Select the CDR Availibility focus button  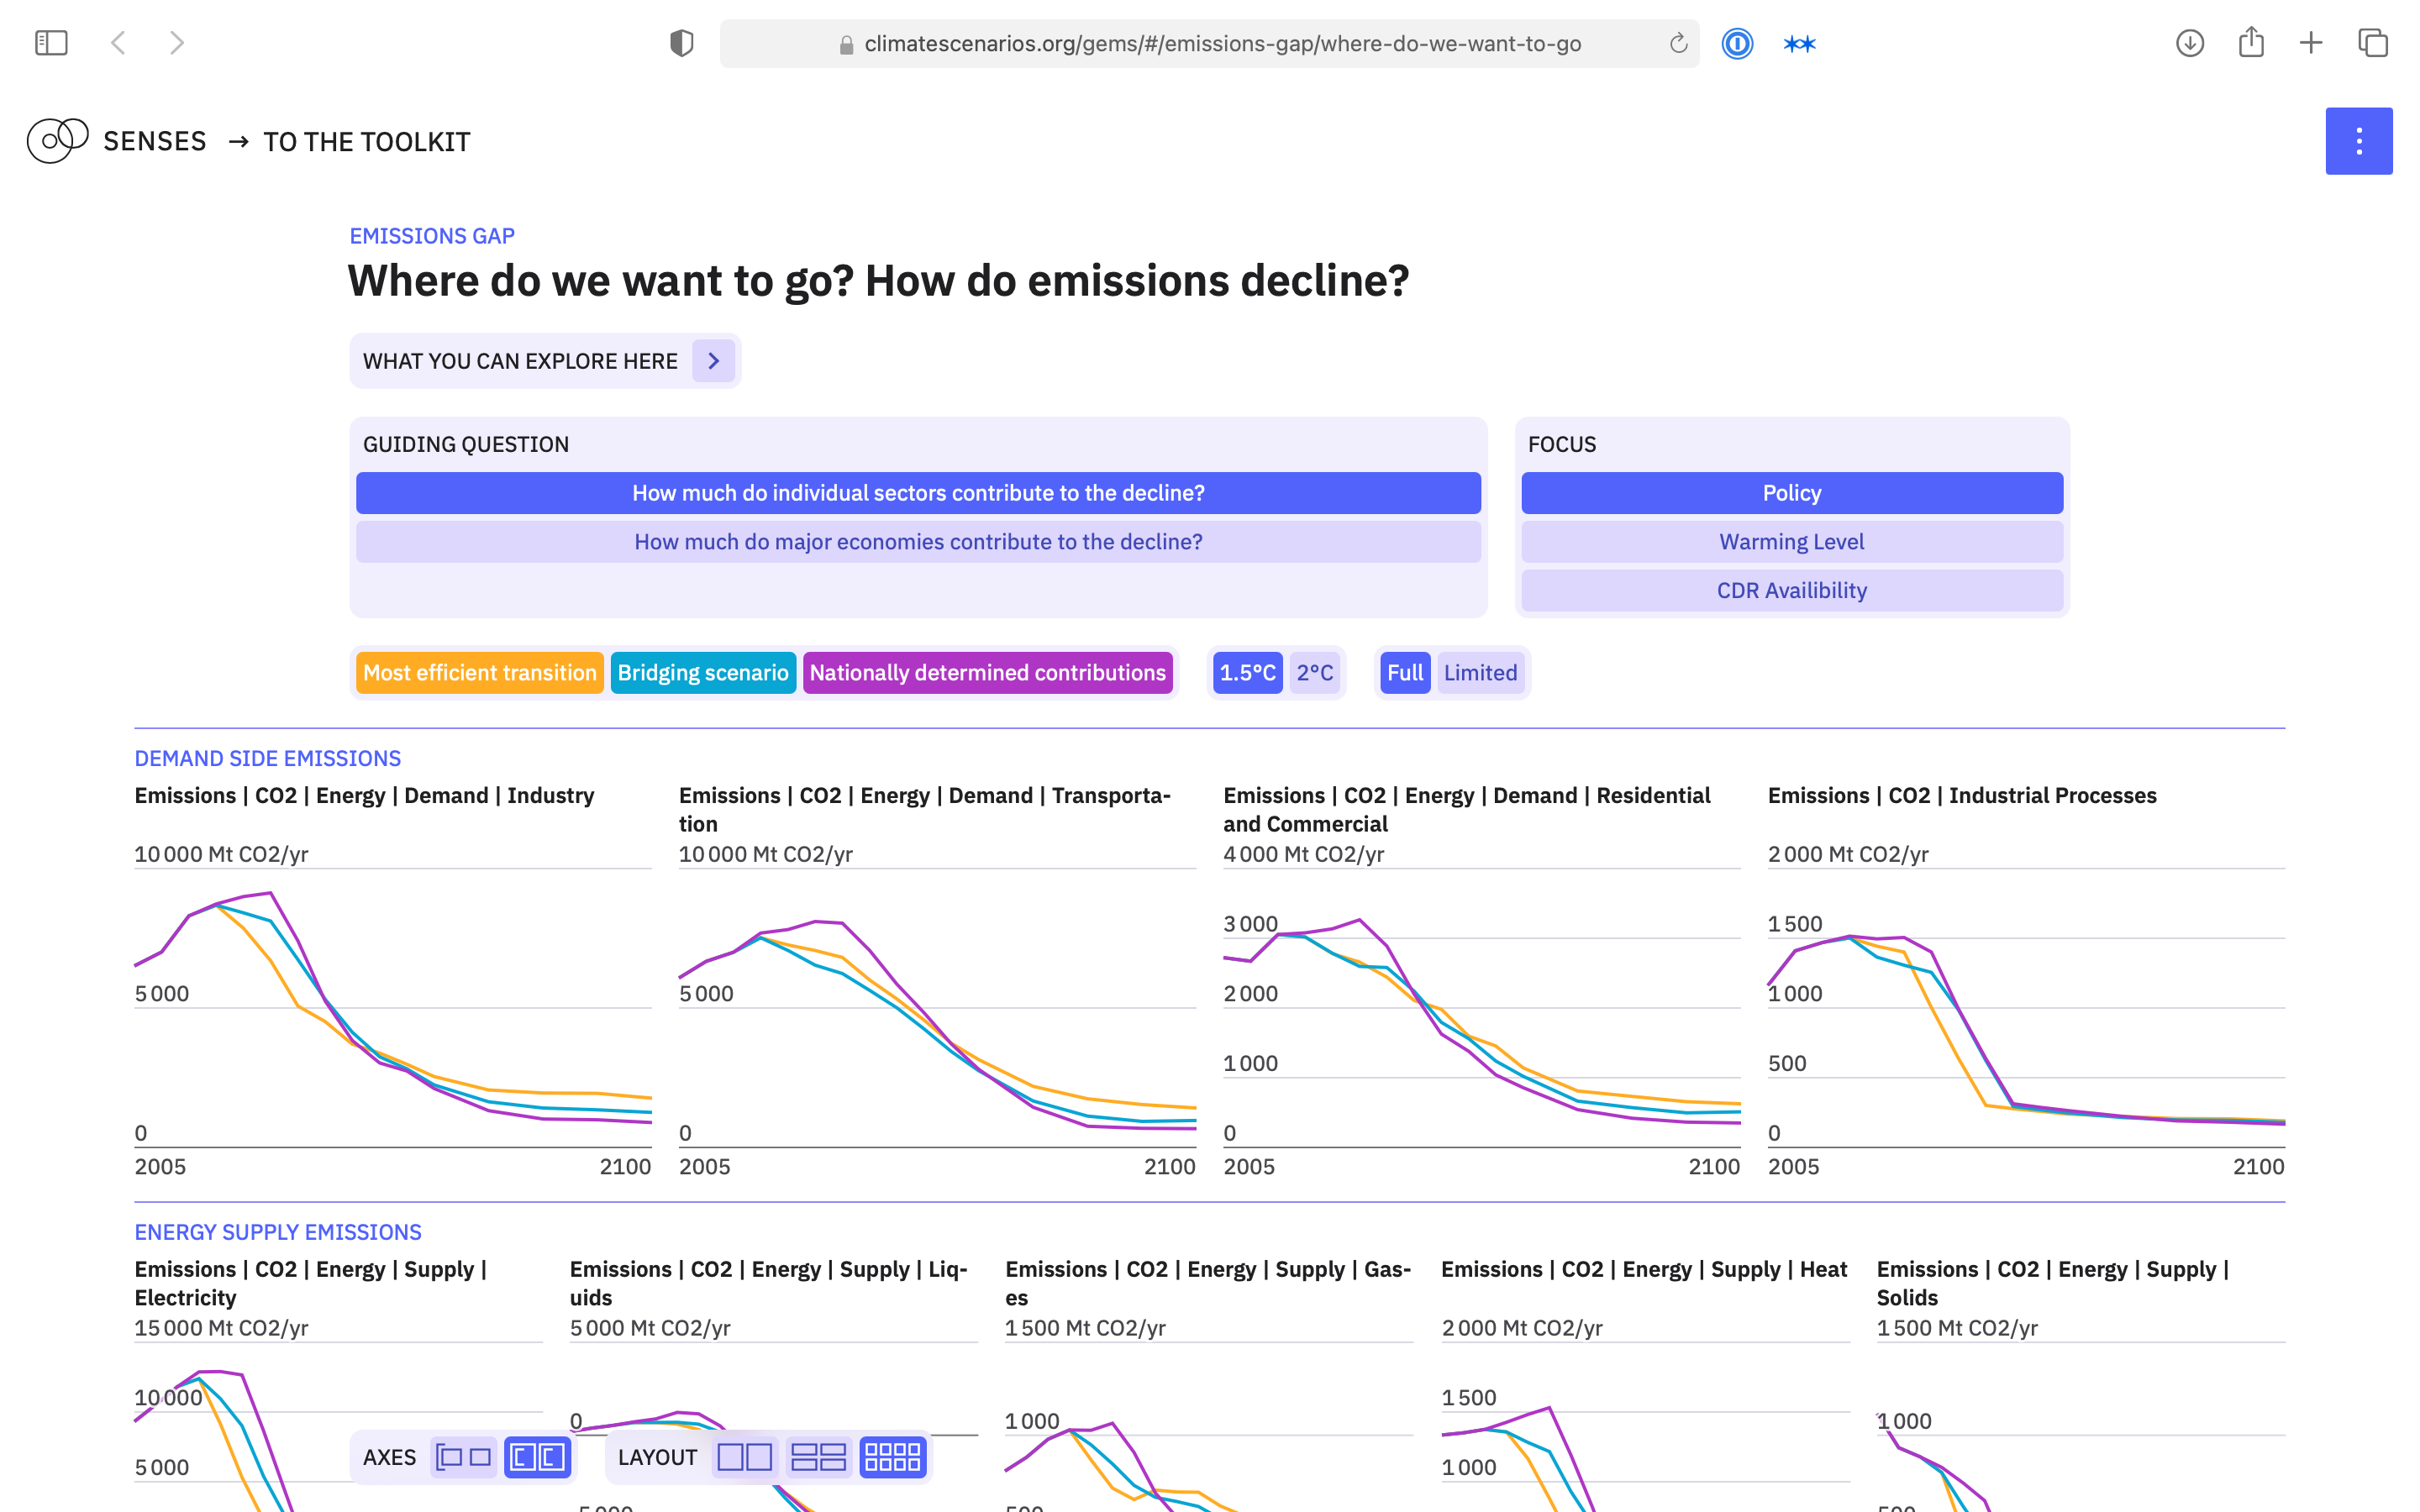pos(1791,591)
